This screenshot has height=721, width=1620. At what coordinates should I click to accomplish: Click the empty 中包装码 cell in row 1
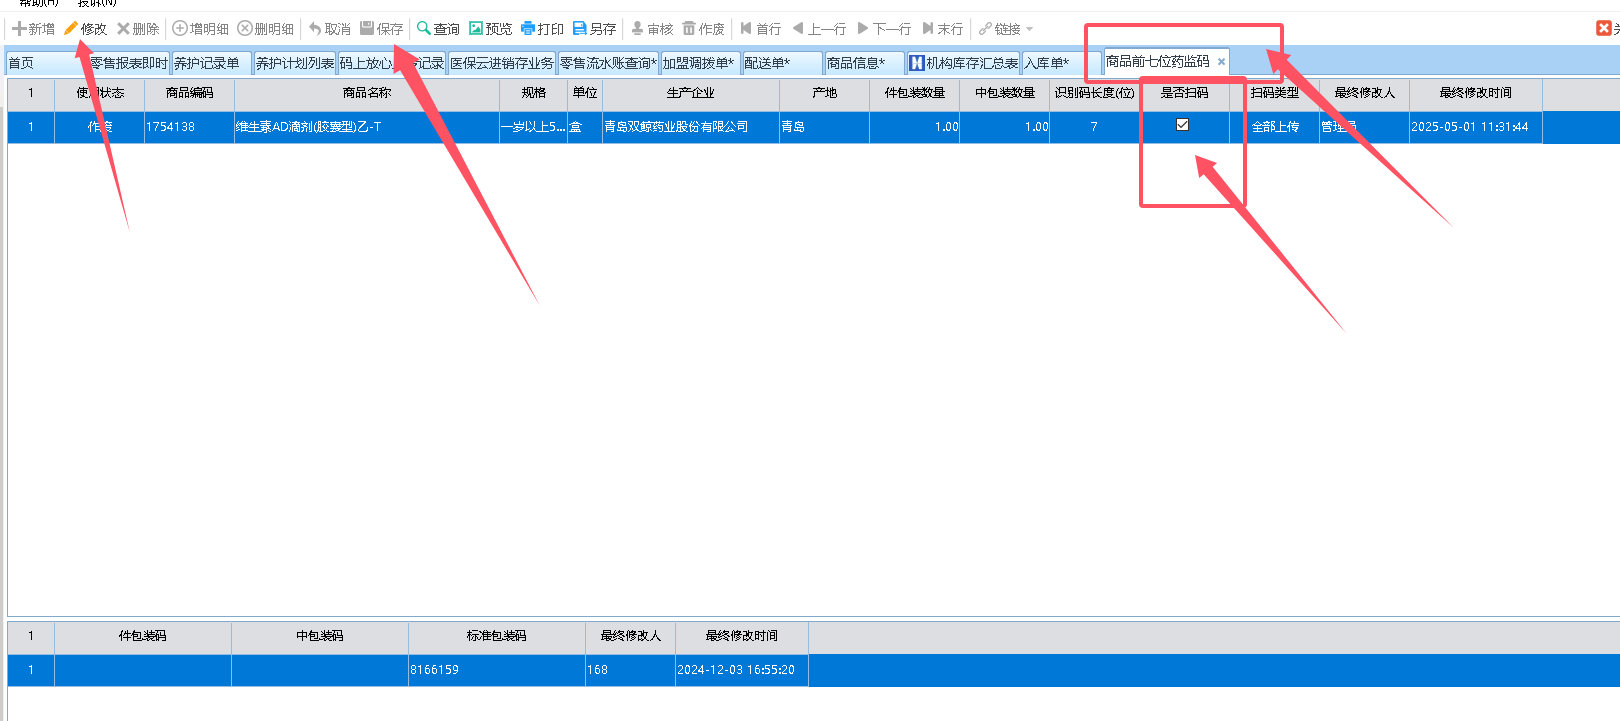coord(320,670)
